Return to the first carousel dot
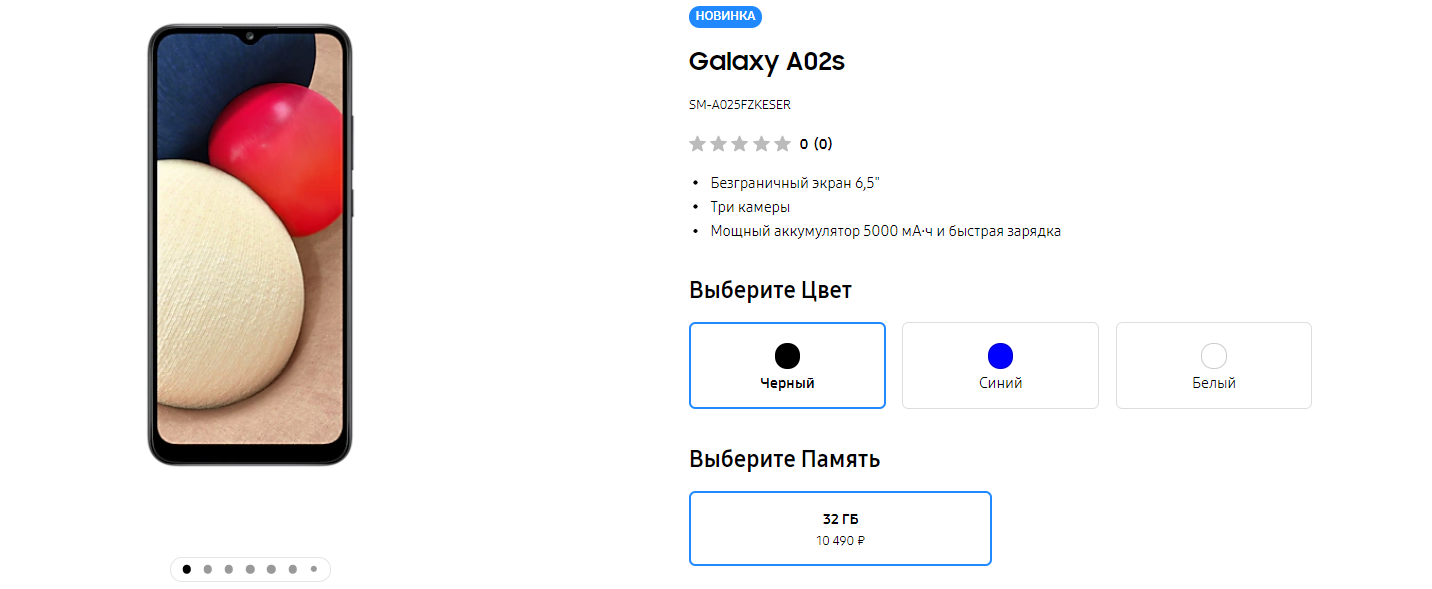 (186, 569)
